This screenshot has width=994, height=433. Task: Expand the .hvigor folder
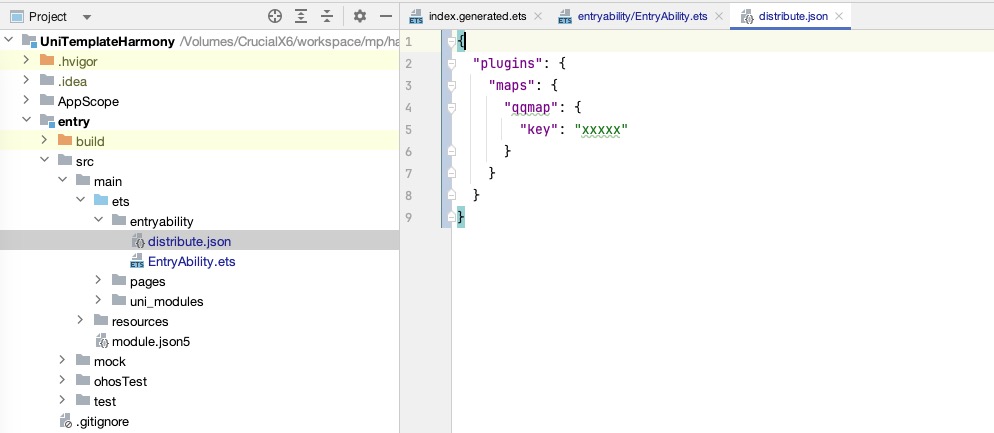[26, 61]
